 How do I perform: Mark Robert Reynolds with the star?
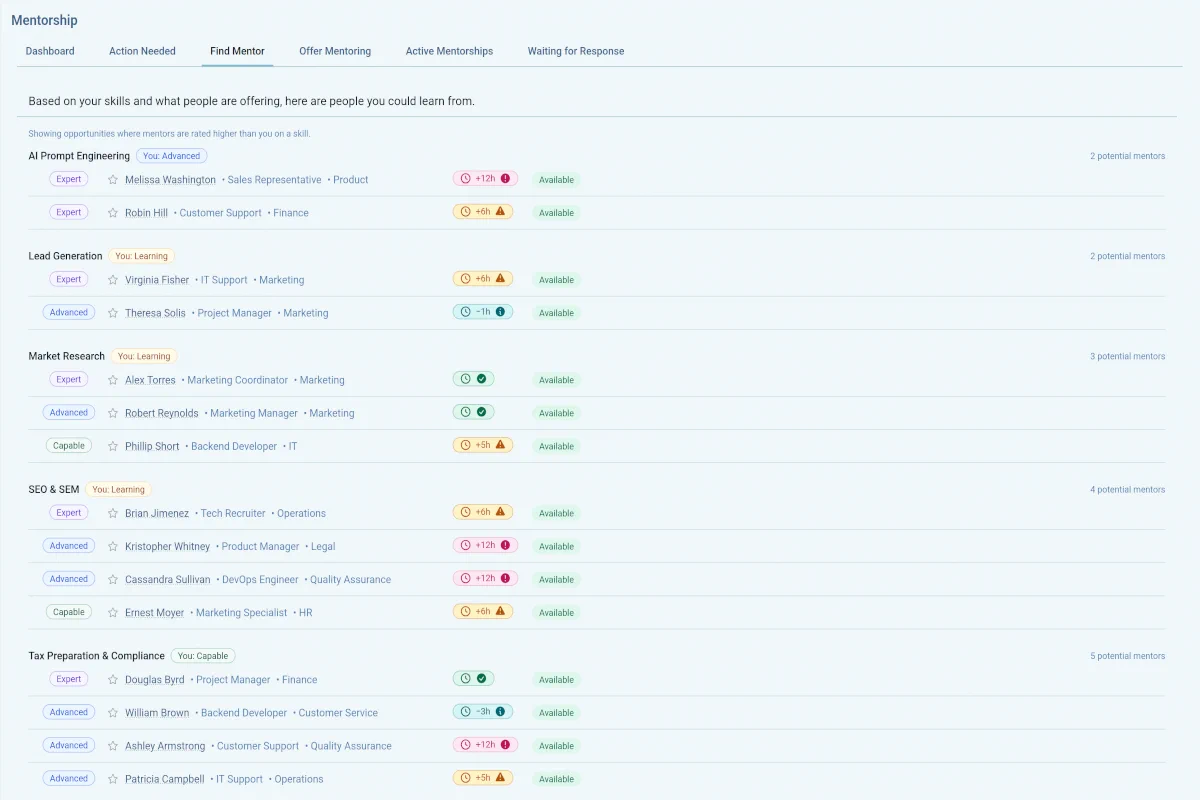(113, 413)
